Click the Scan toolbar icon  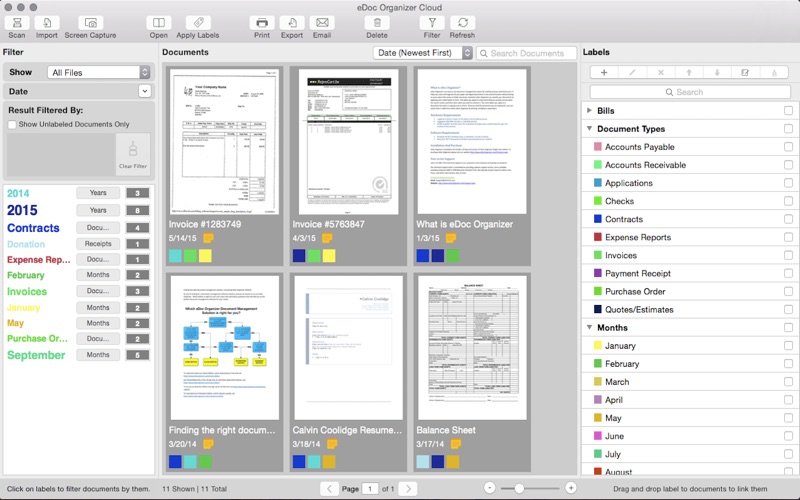tap(17, 23)
